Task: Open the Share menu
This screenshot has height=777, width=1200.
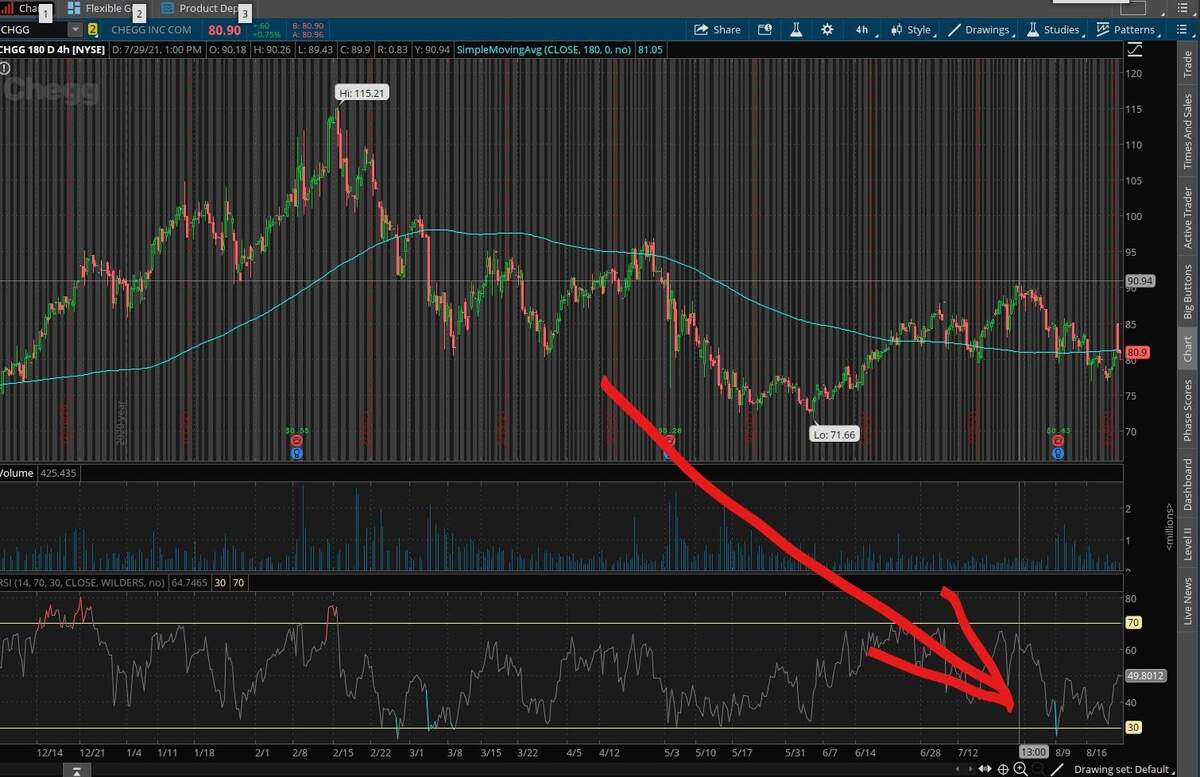Action: click(717, 30)
